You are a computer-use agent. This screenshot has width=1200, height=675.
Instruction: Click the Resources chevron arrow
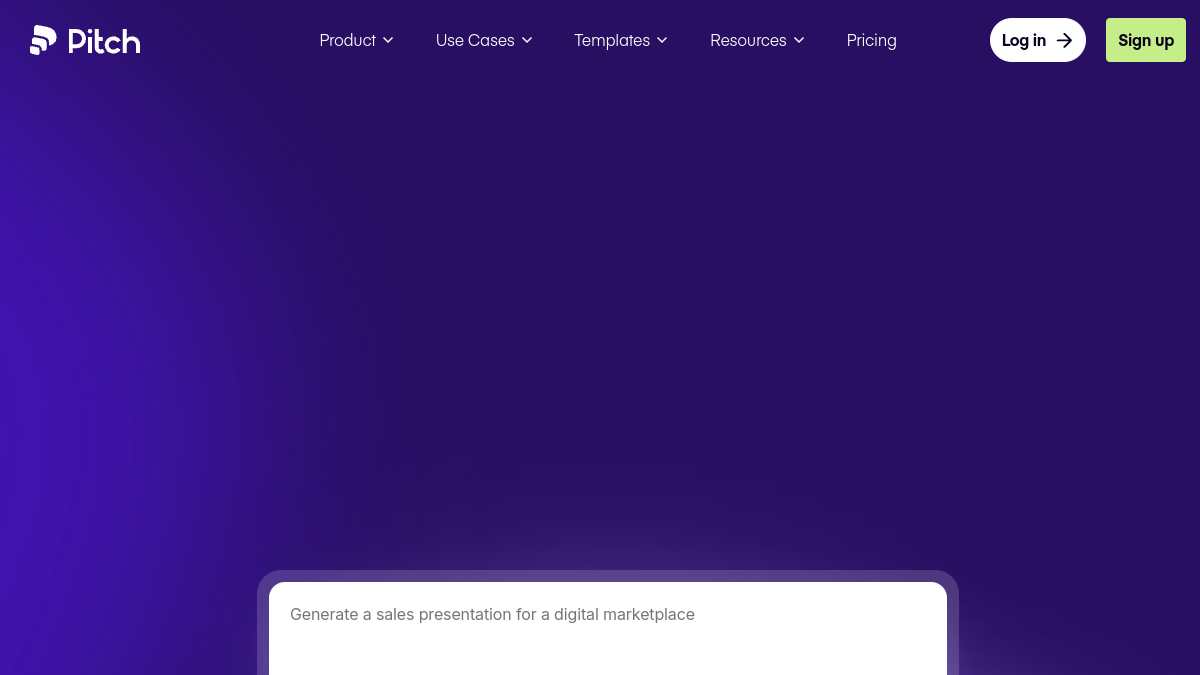799,40
